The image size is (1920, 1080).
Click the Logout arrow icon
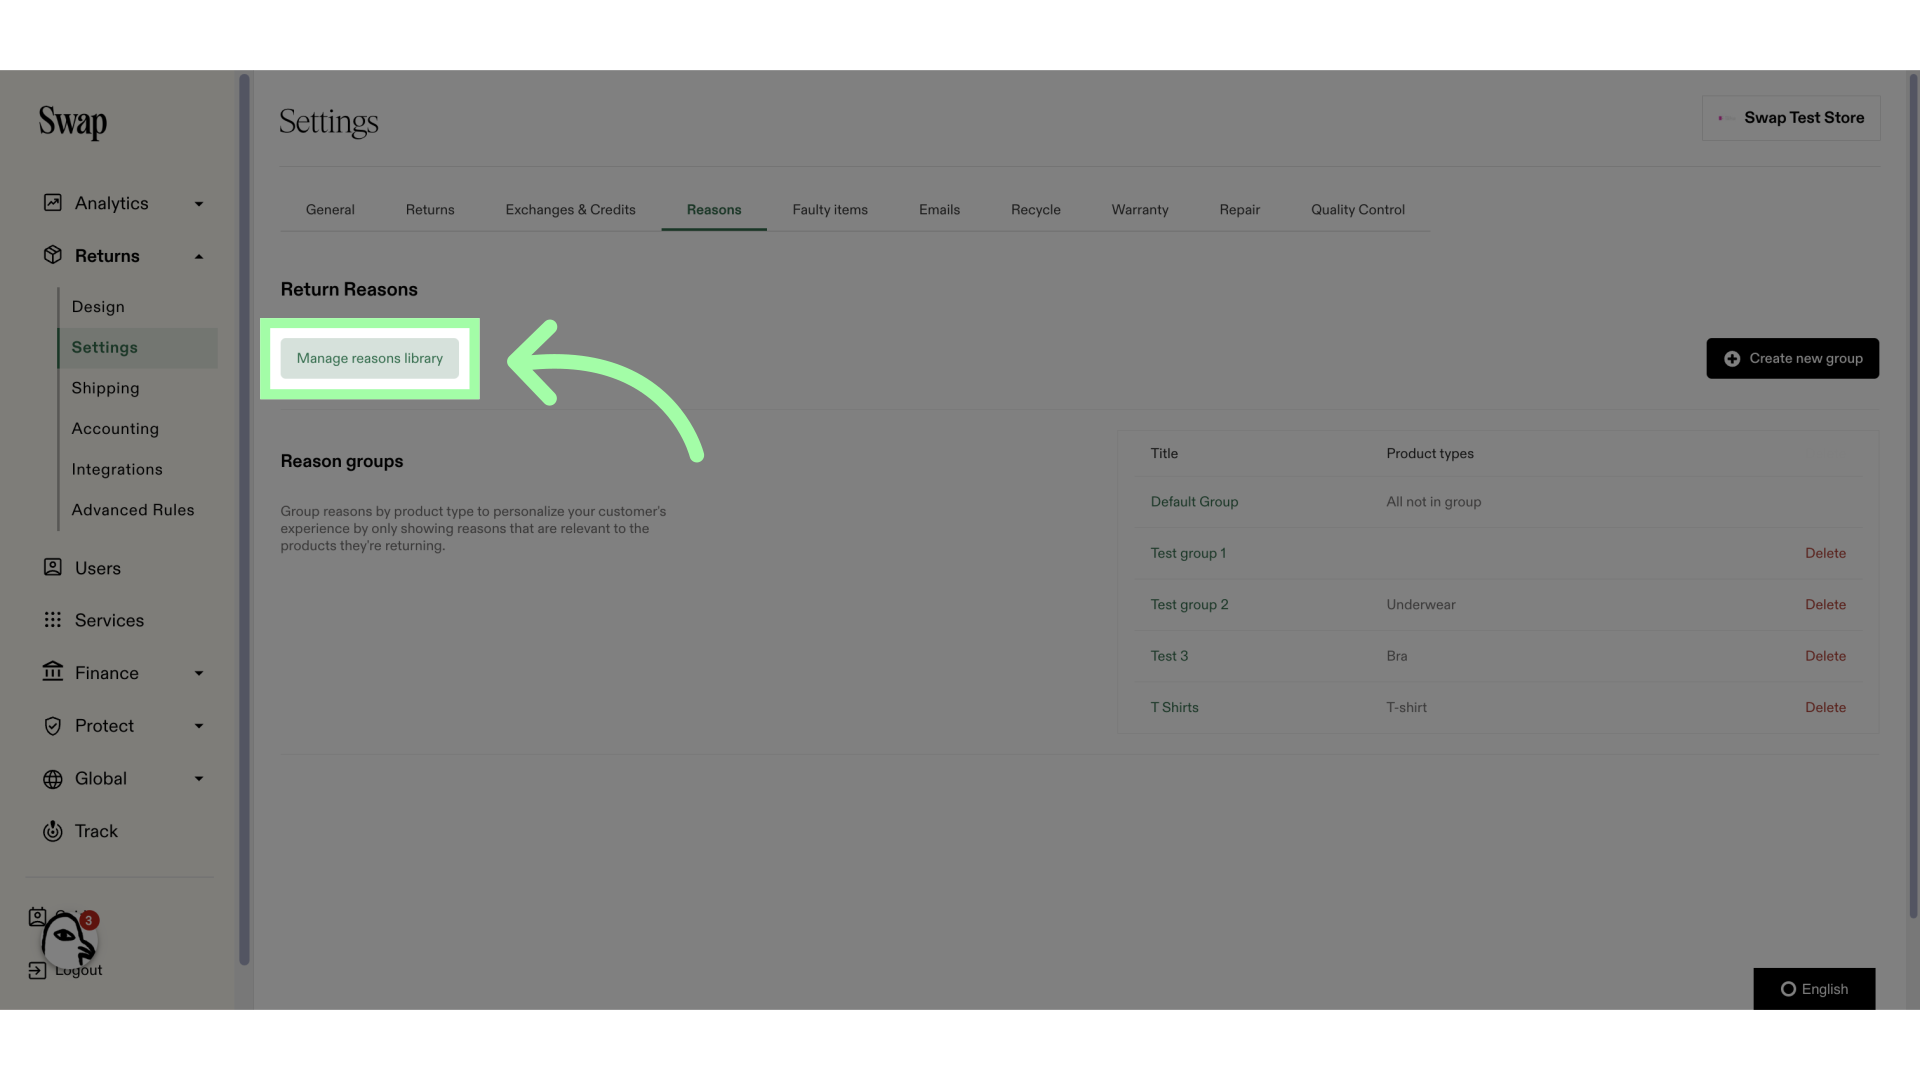pyautogui.click(x=37, y=970)
